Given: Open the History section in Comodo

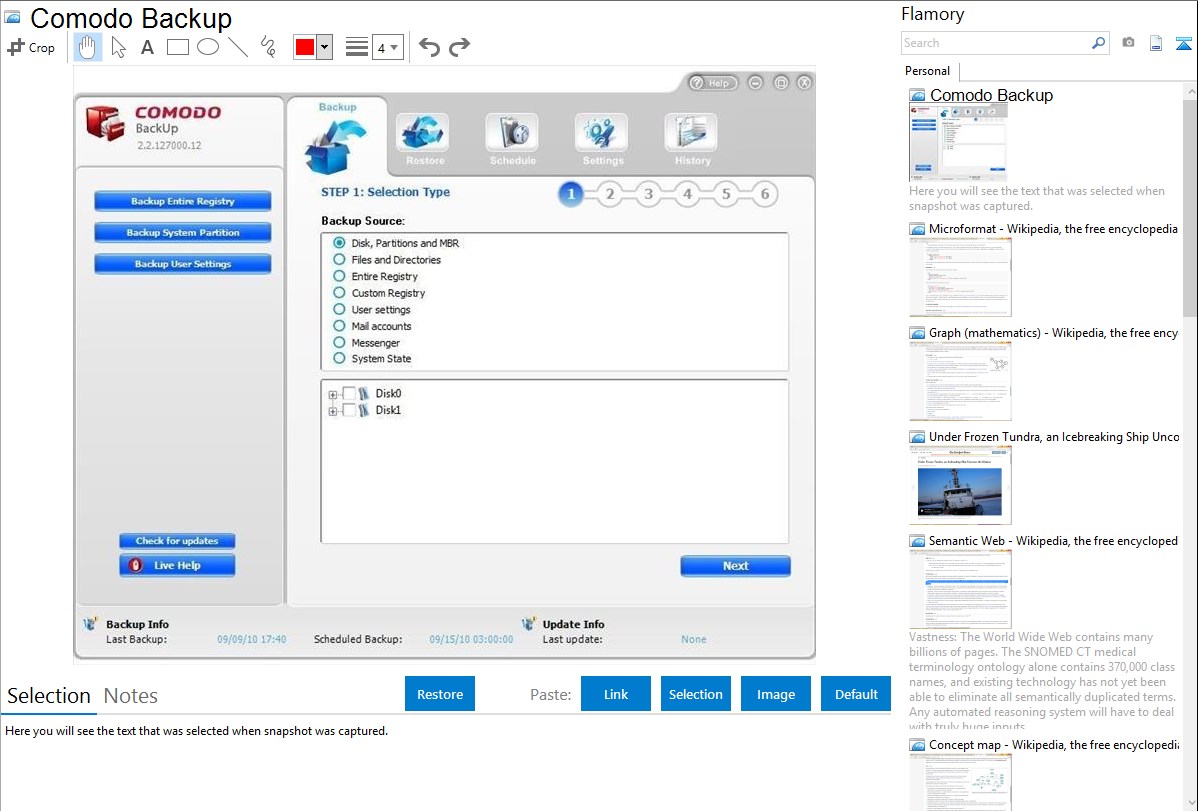Looking at the screenshot, I should tap(692, 139).
